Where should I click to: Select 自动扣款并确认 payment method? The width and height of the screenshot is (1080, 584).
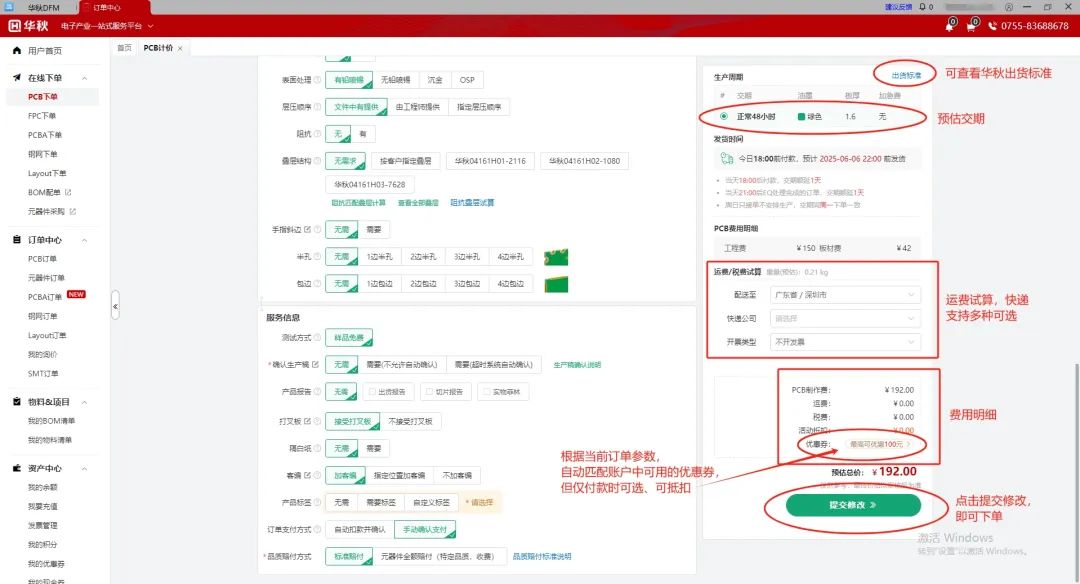tap(360, 530)
